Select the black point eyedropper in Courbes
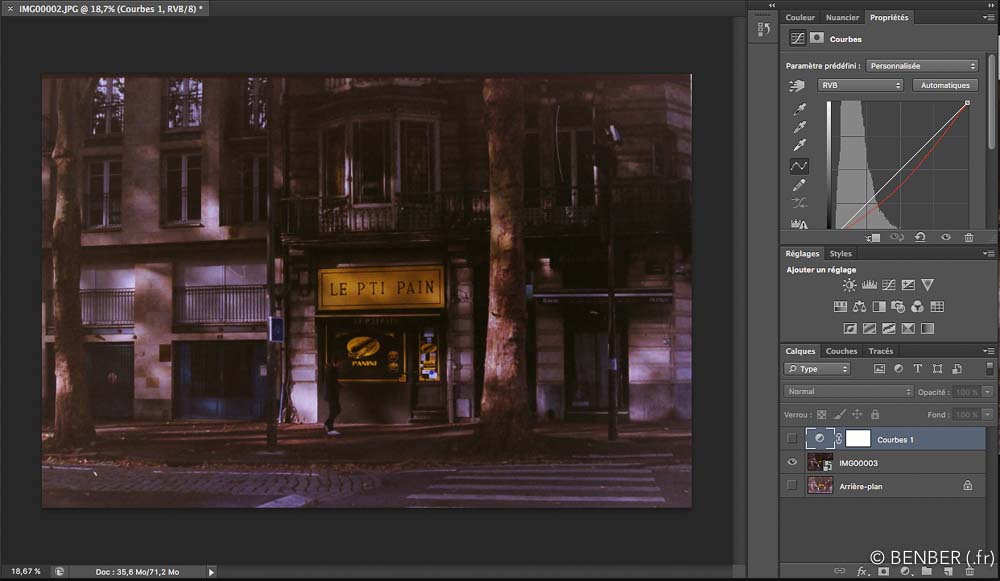Screen dimensions: 1000x581 [799, 109]
